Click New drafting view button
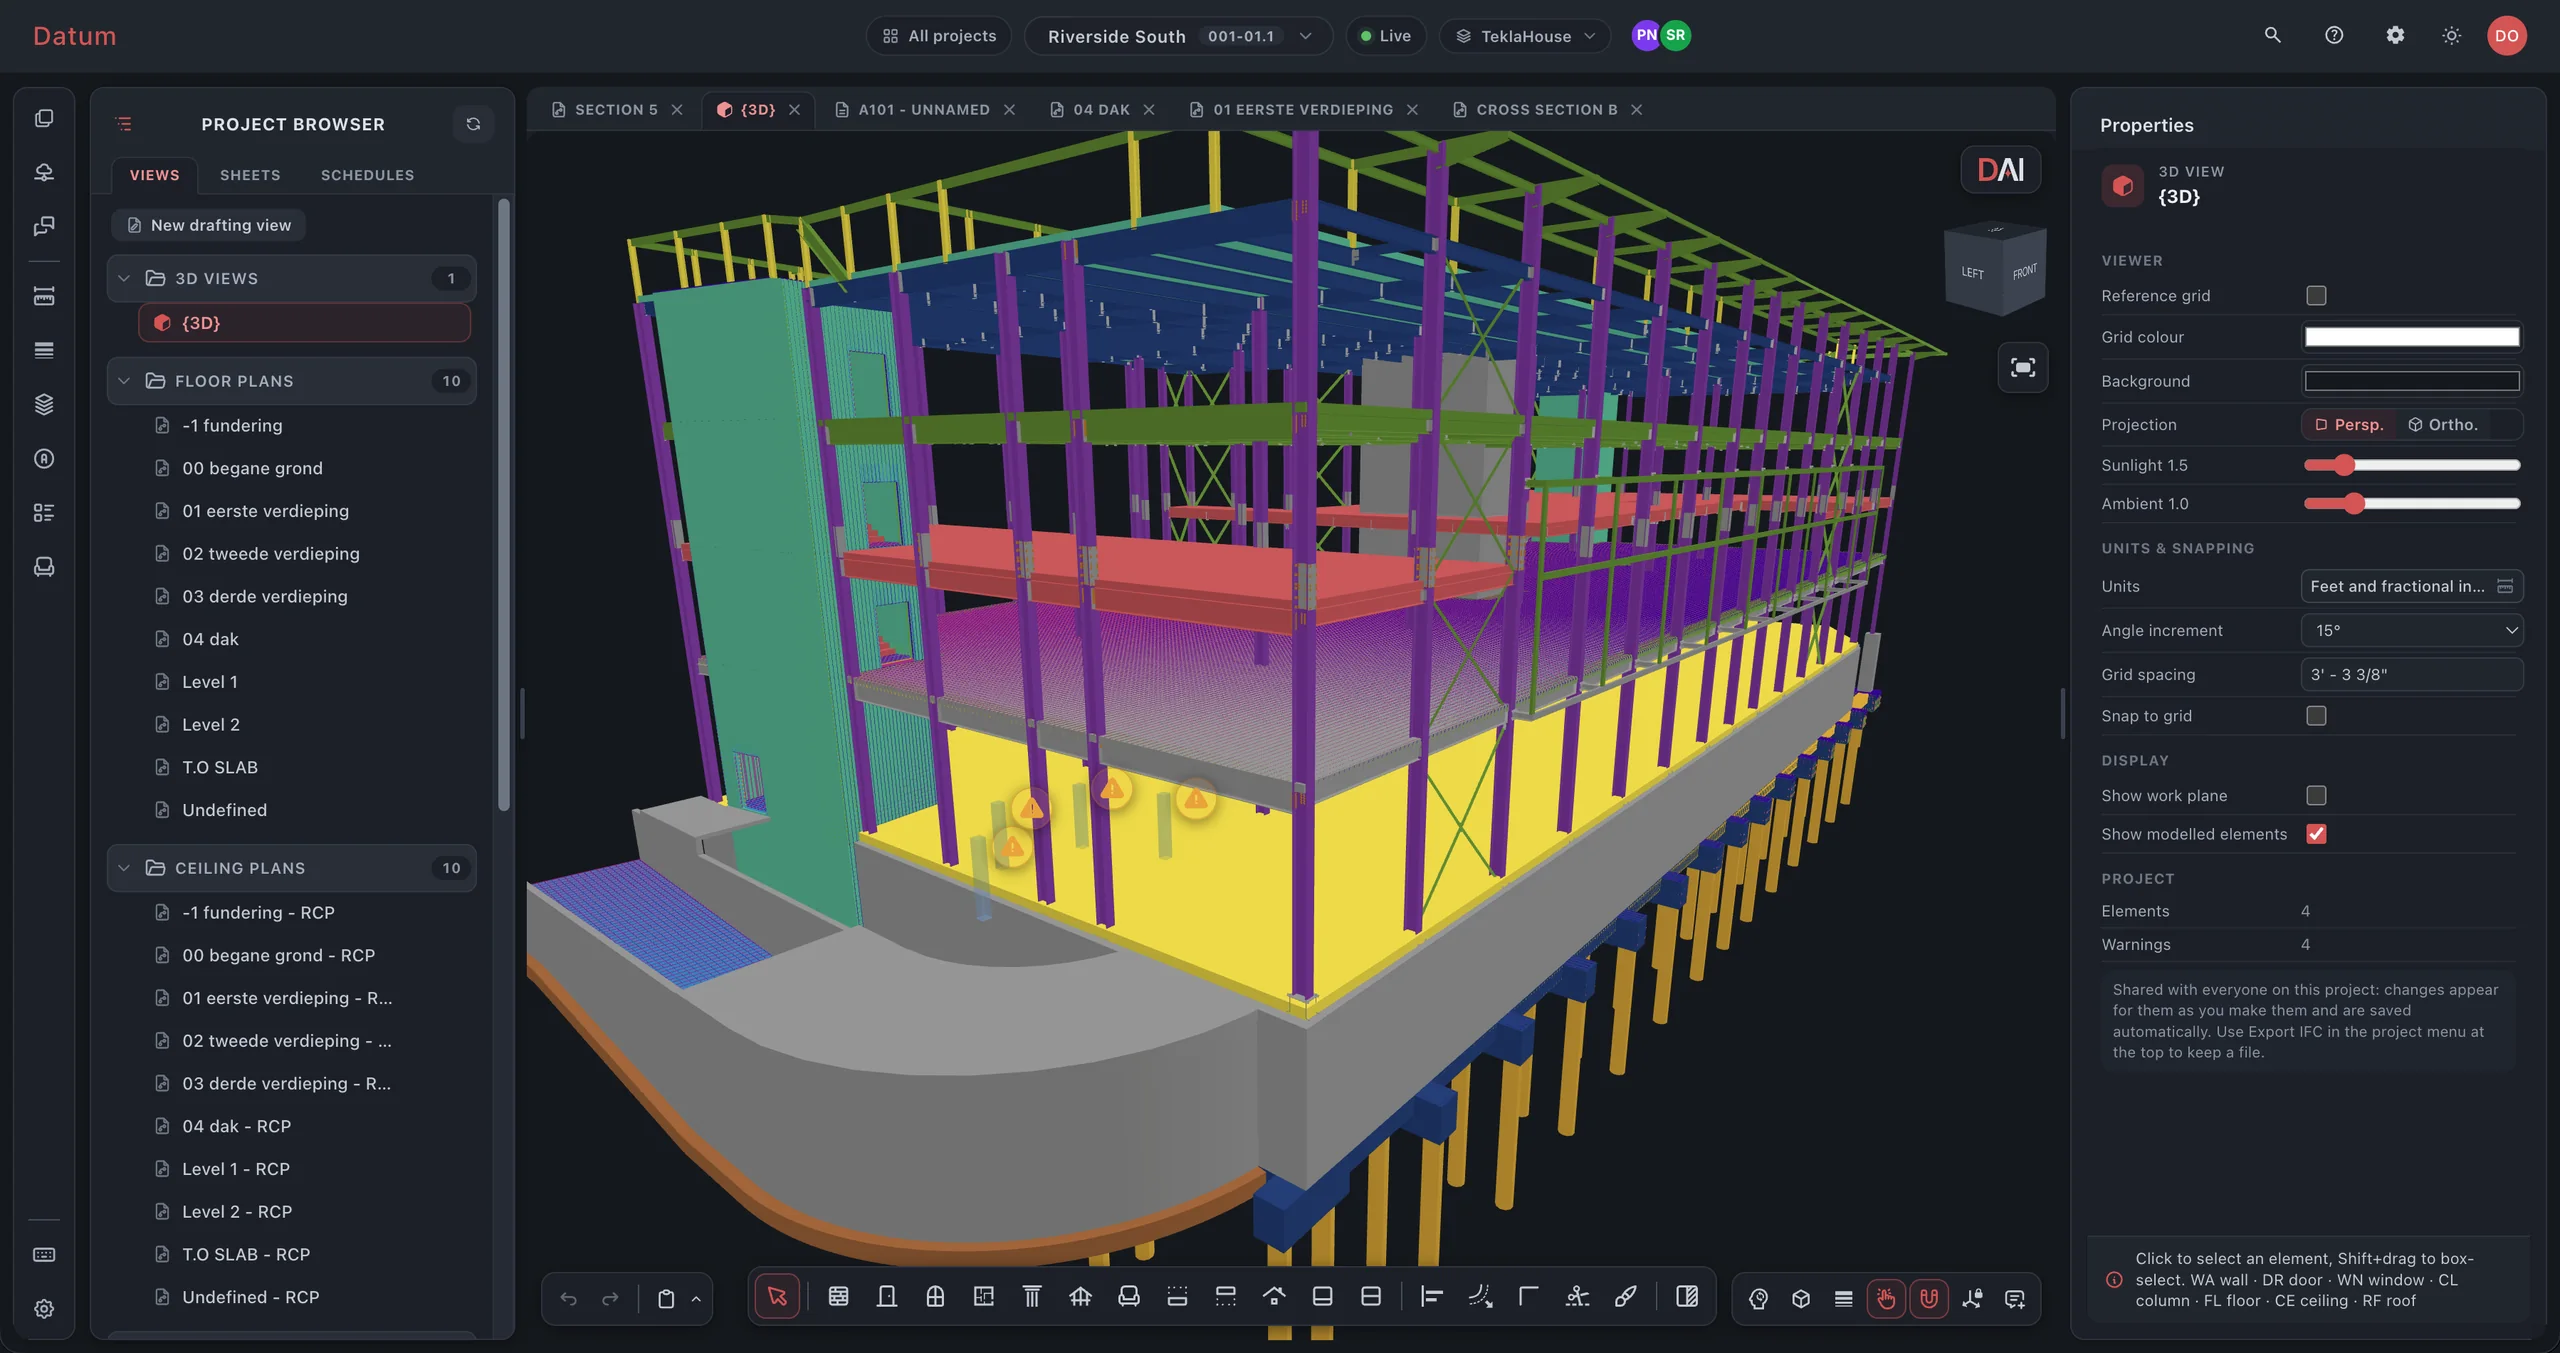Image resolution: width=2560 pixels, height=1353 pixels. 209,225
